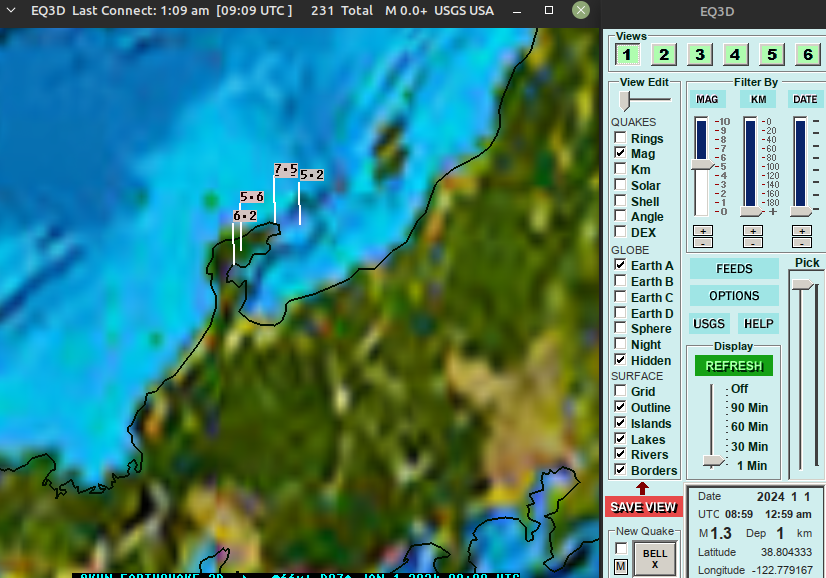
Task: Set refresh interval to 90 Min
Action: coord(749,408)
